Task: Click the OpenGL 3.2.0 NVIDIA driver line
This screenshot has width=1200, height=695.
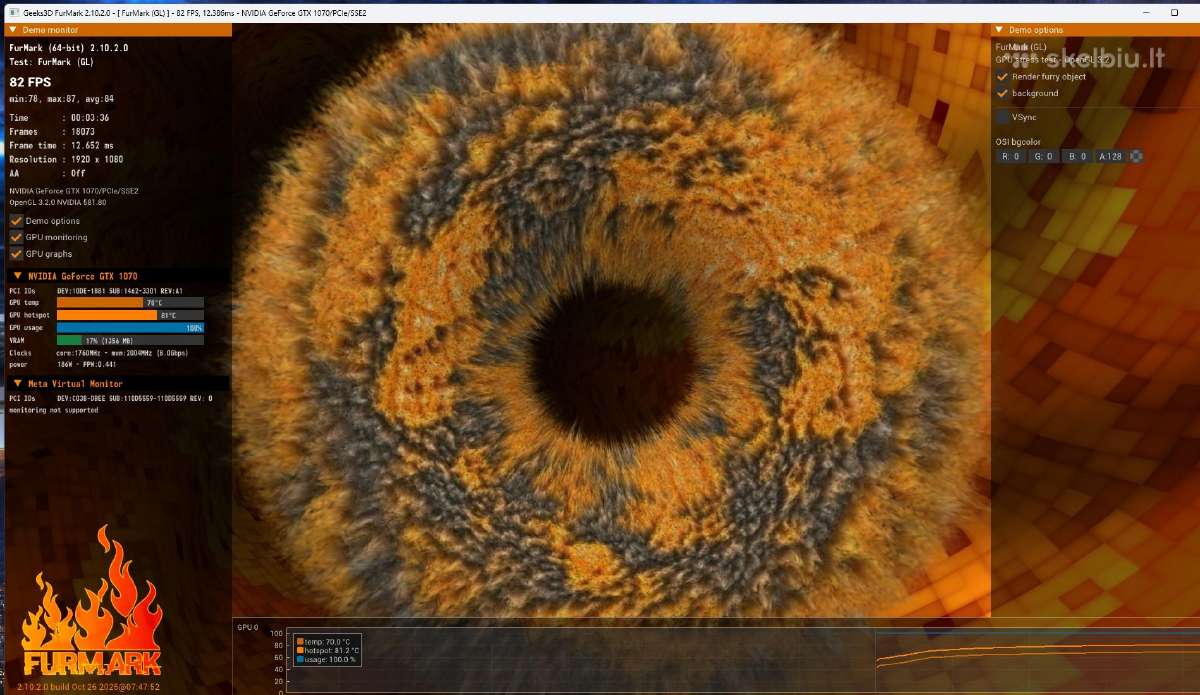Action: pyautogui.click(x=58, y=202)
